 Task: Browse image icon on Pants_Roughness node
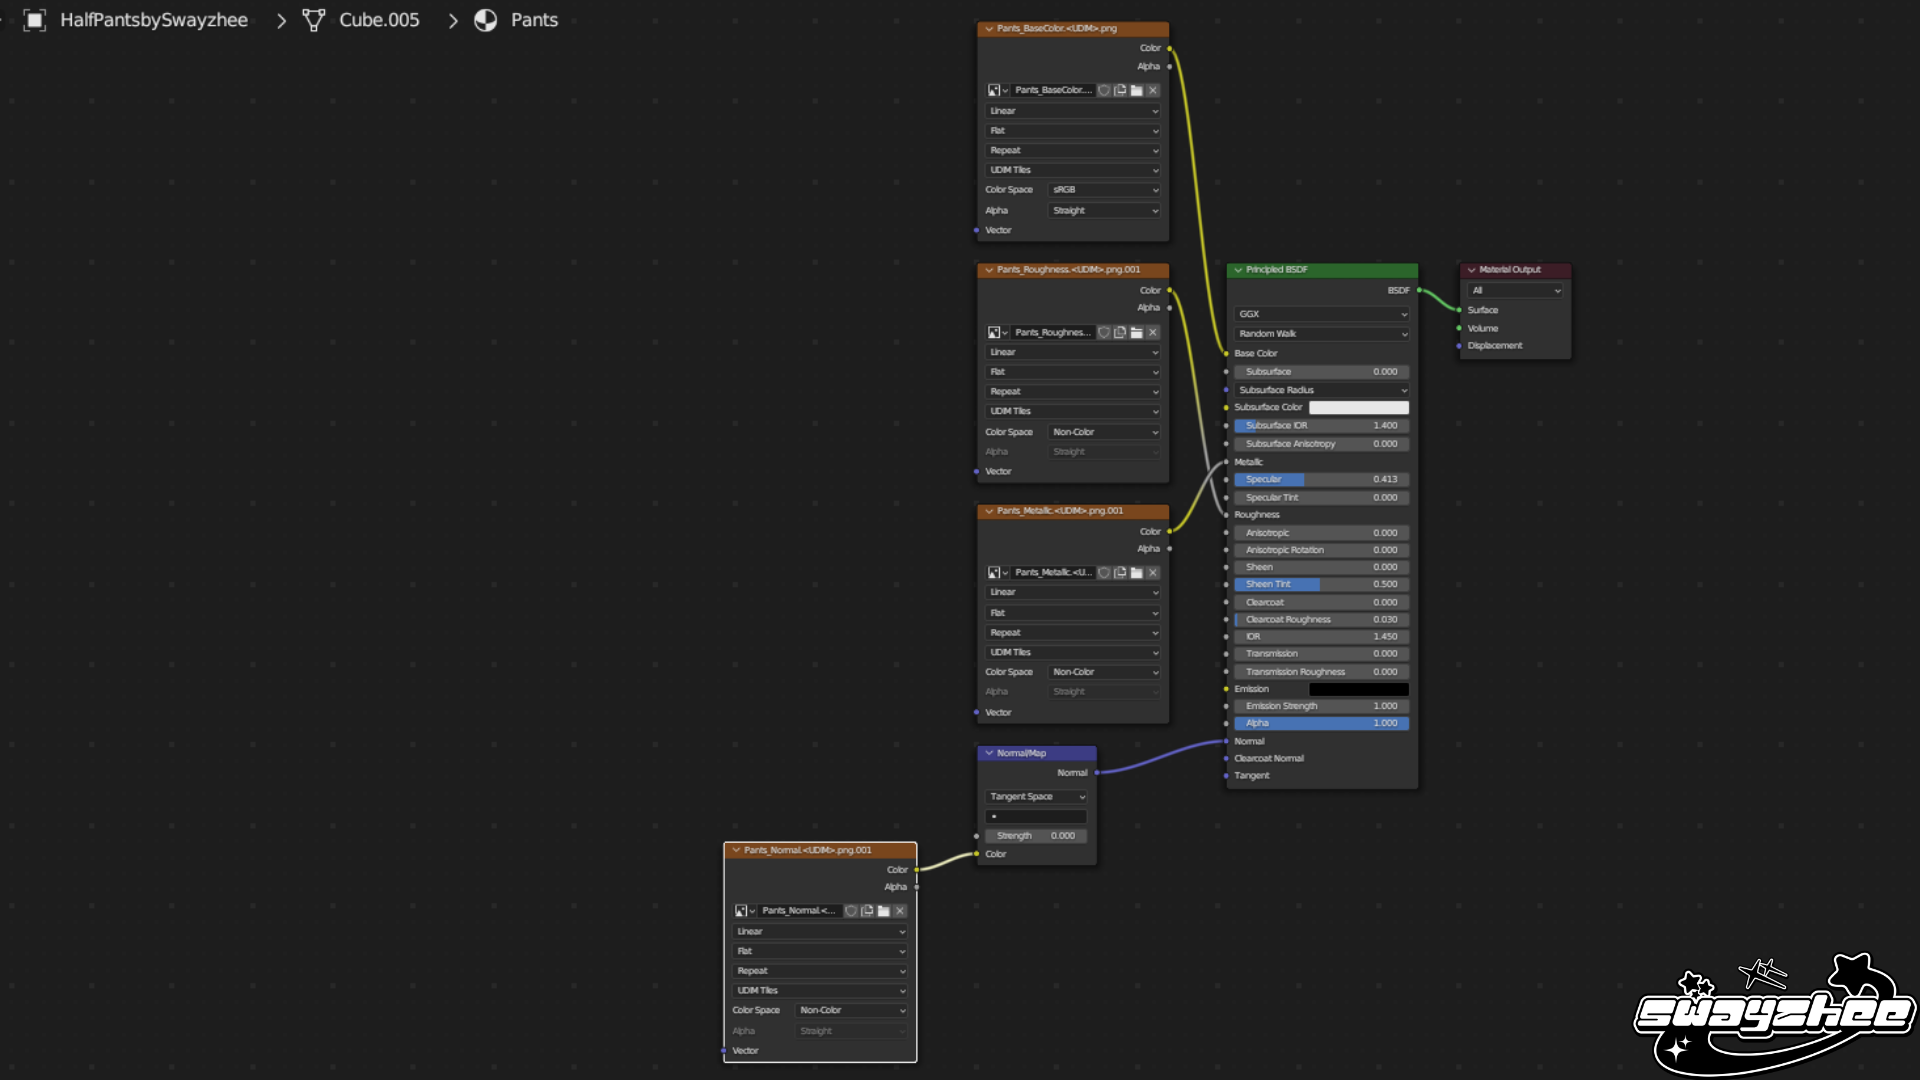point(997,332)
